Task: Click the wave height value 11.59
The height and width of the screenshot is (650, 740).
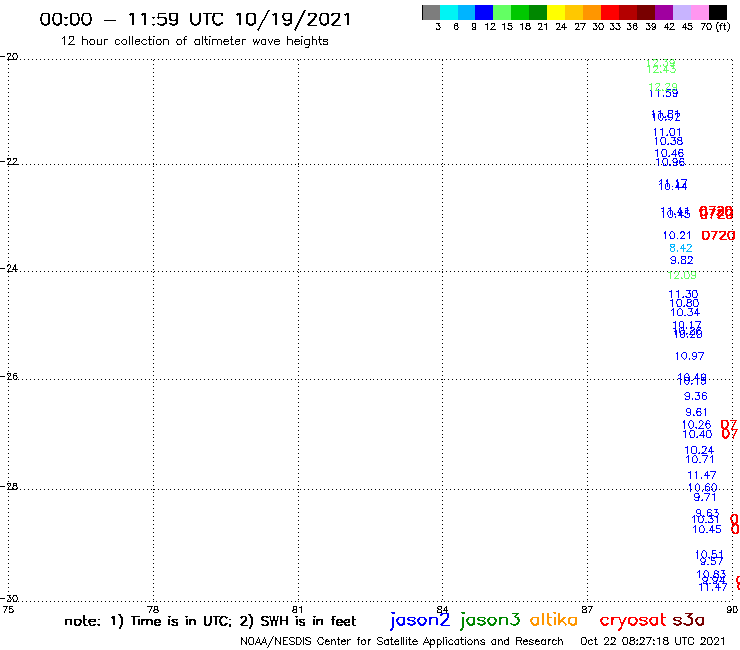Action: click(x=664, y=93)
